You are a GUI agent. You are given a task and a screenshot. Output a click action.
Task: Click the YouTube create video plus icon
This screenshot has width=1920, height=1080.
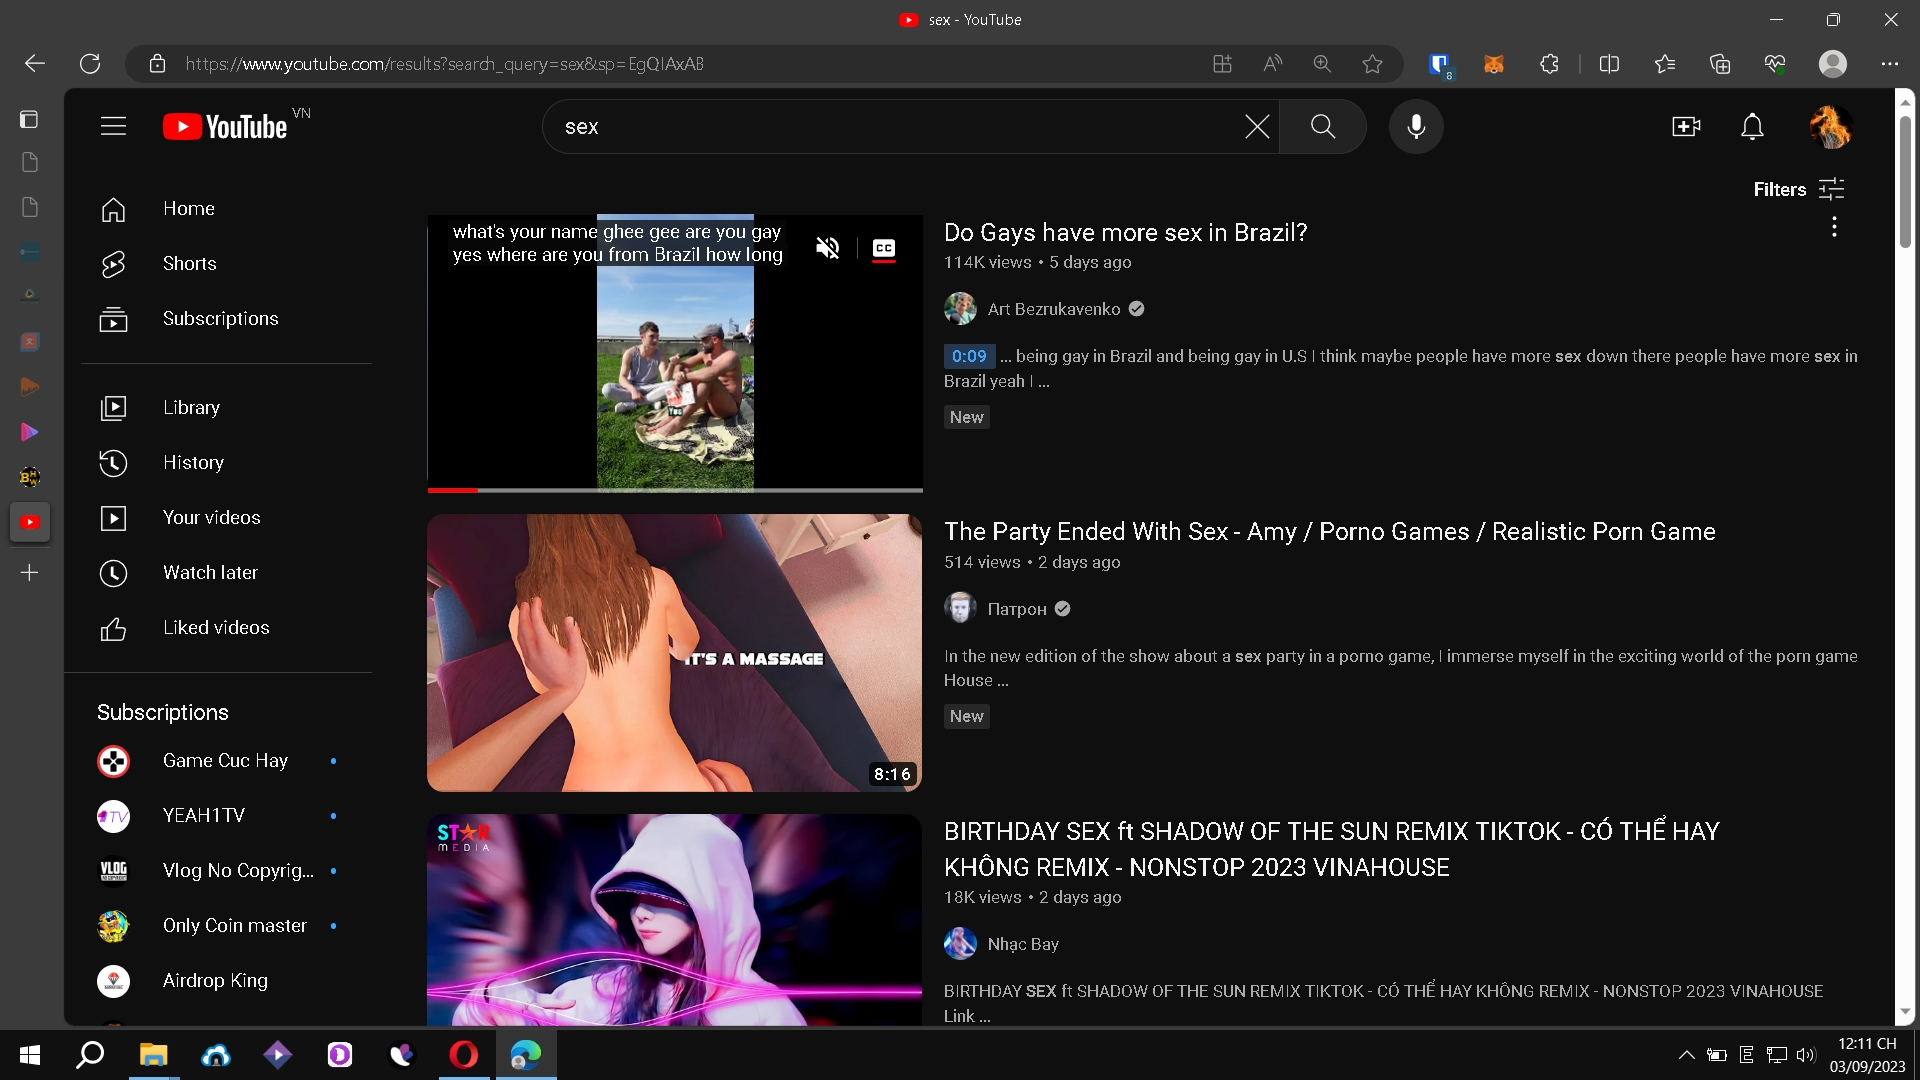coord(1685,127)
